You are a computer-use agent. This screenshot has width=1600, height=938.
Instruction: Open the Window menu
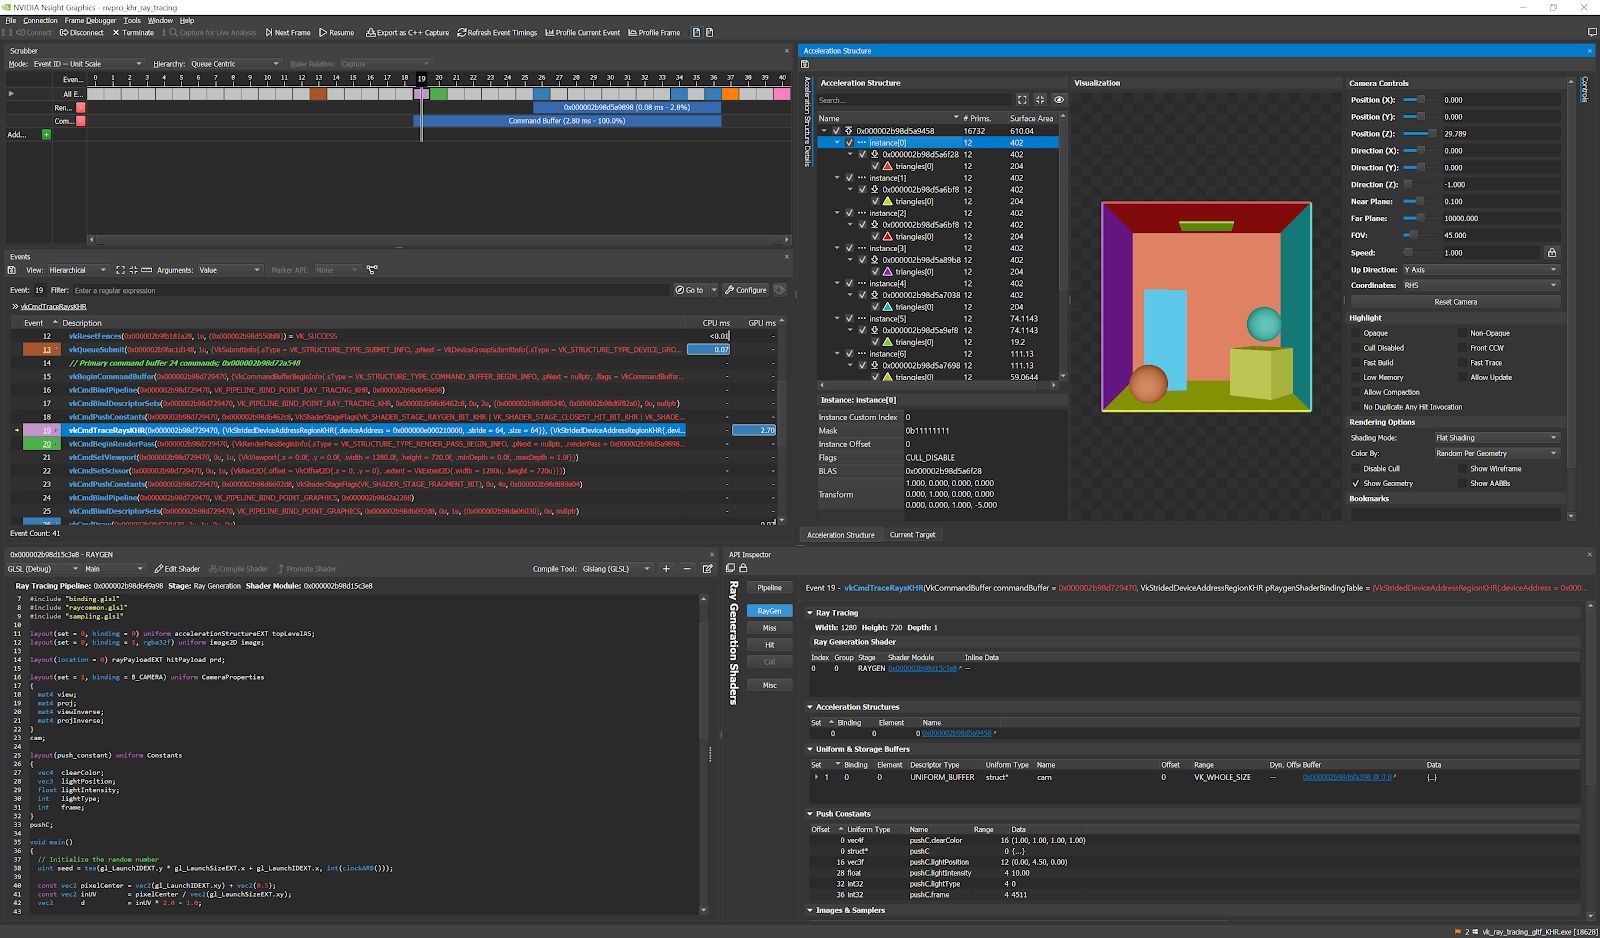coord(160,20)
